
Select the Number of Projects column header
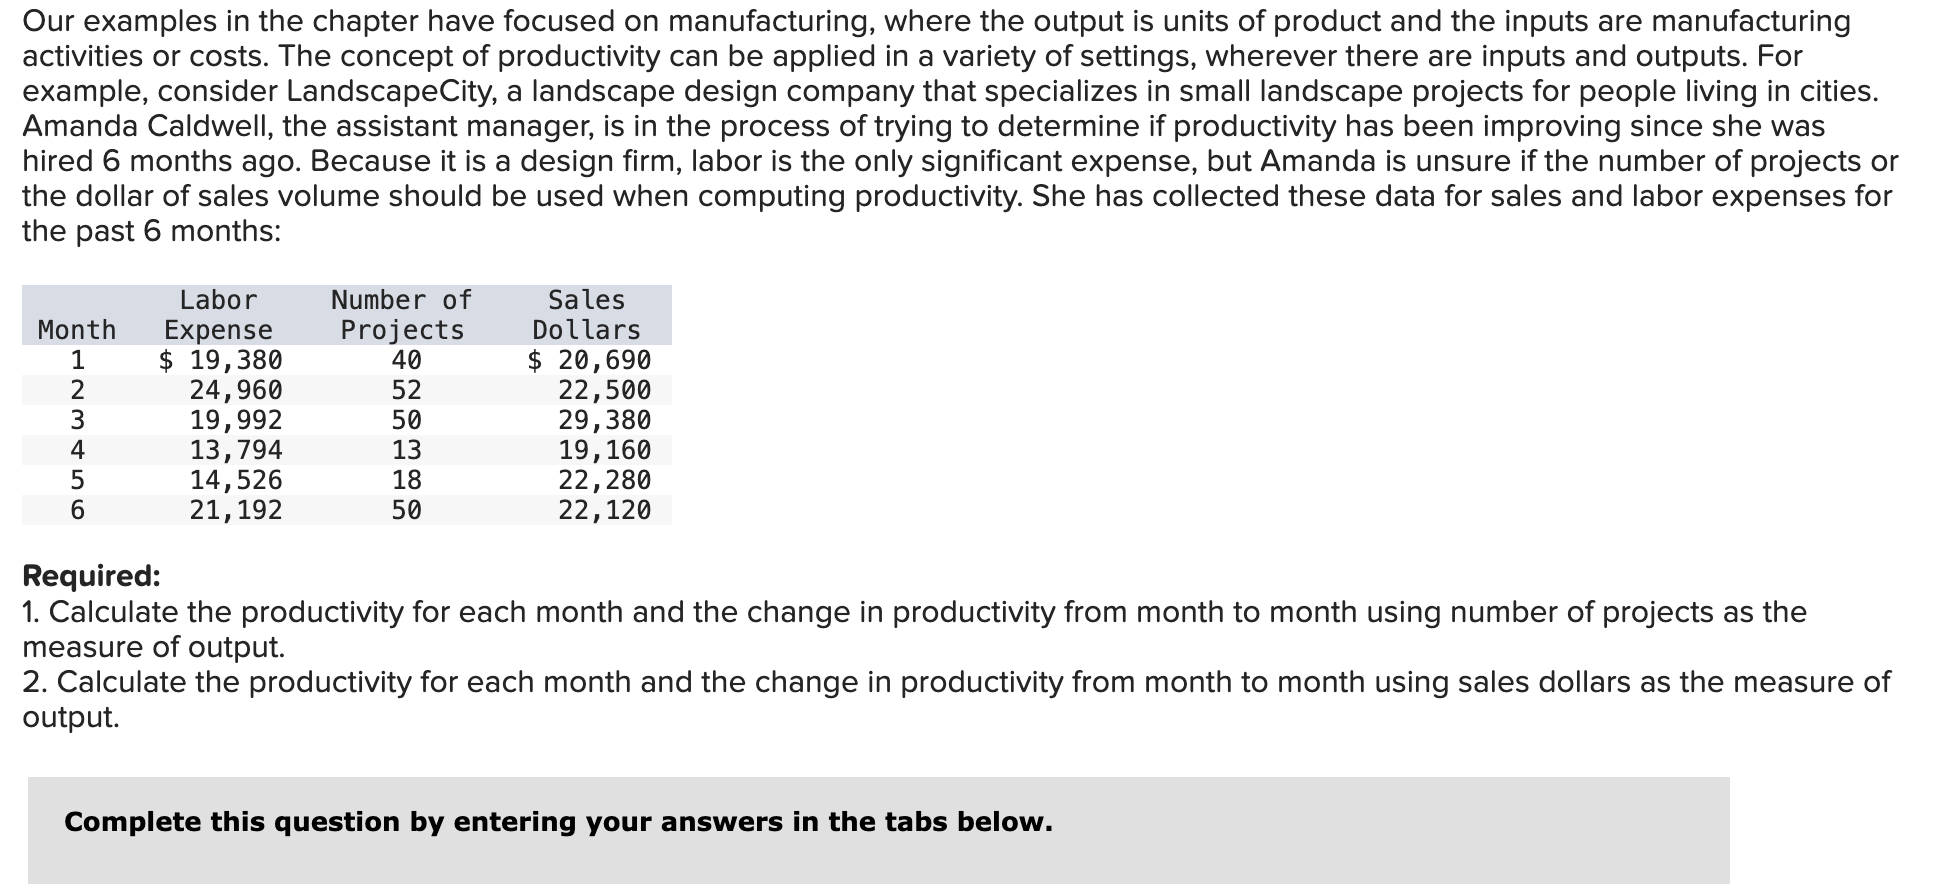click(x=402, y=315)
